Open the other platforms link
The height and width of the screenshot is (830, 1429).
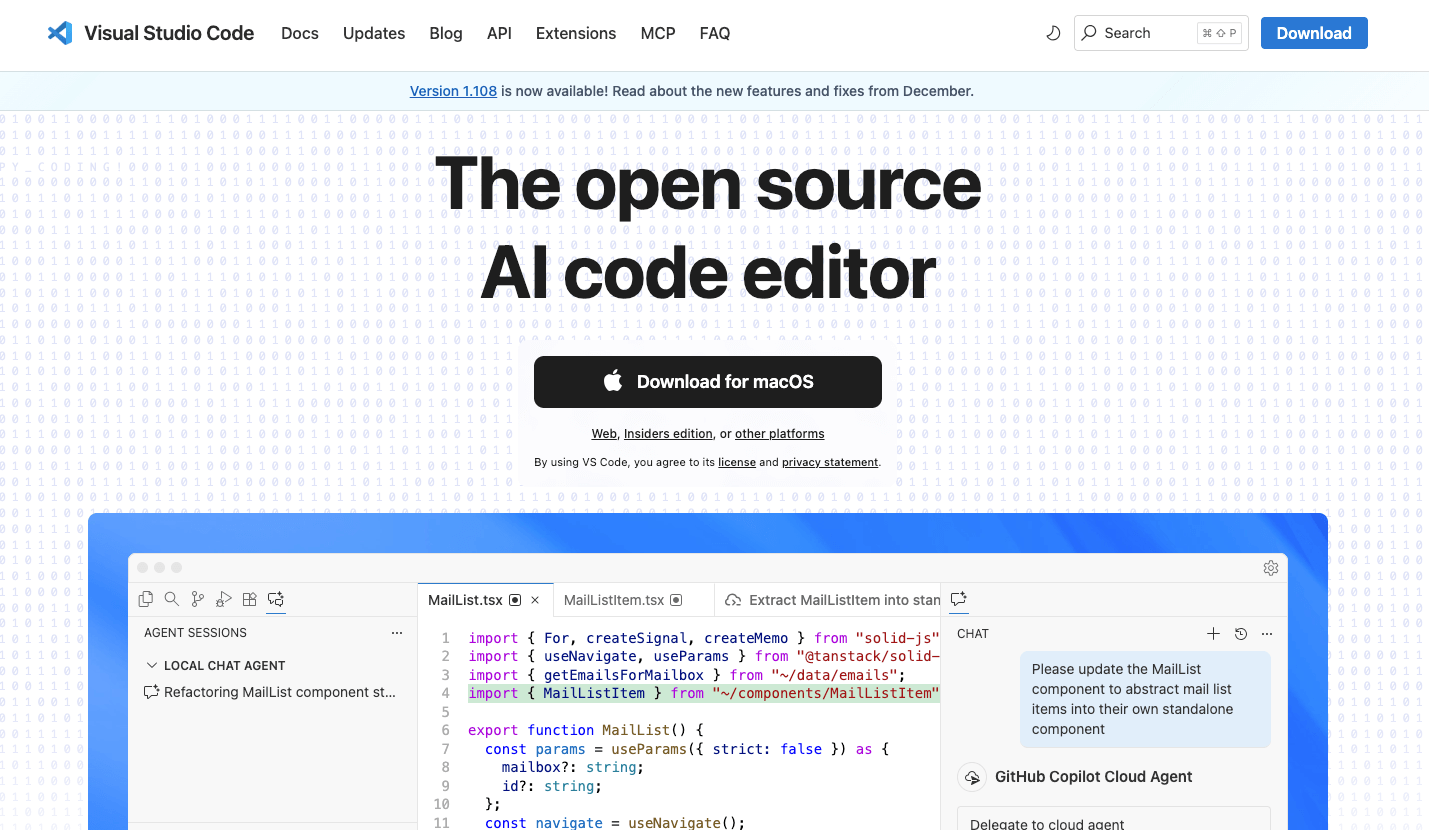(779, 434)
